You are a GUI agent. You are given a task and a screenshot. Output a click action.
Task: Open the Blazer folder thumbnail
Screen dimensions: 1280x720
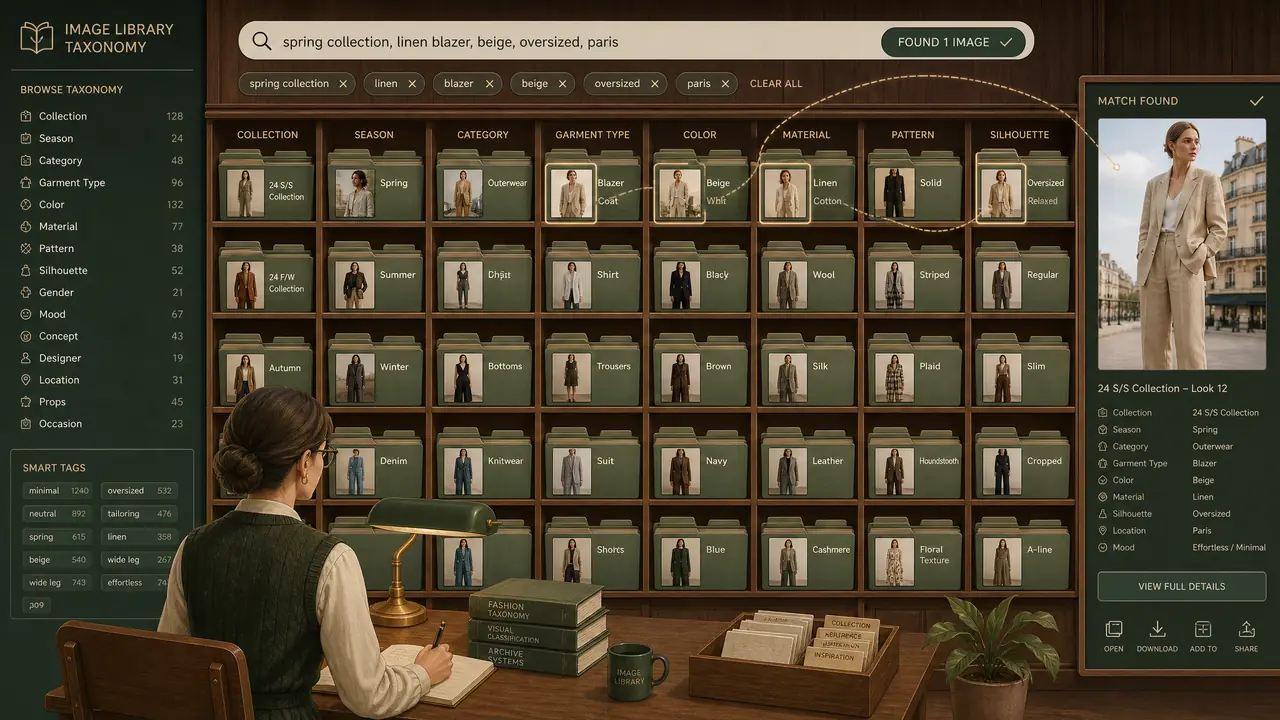pos(571,193)
